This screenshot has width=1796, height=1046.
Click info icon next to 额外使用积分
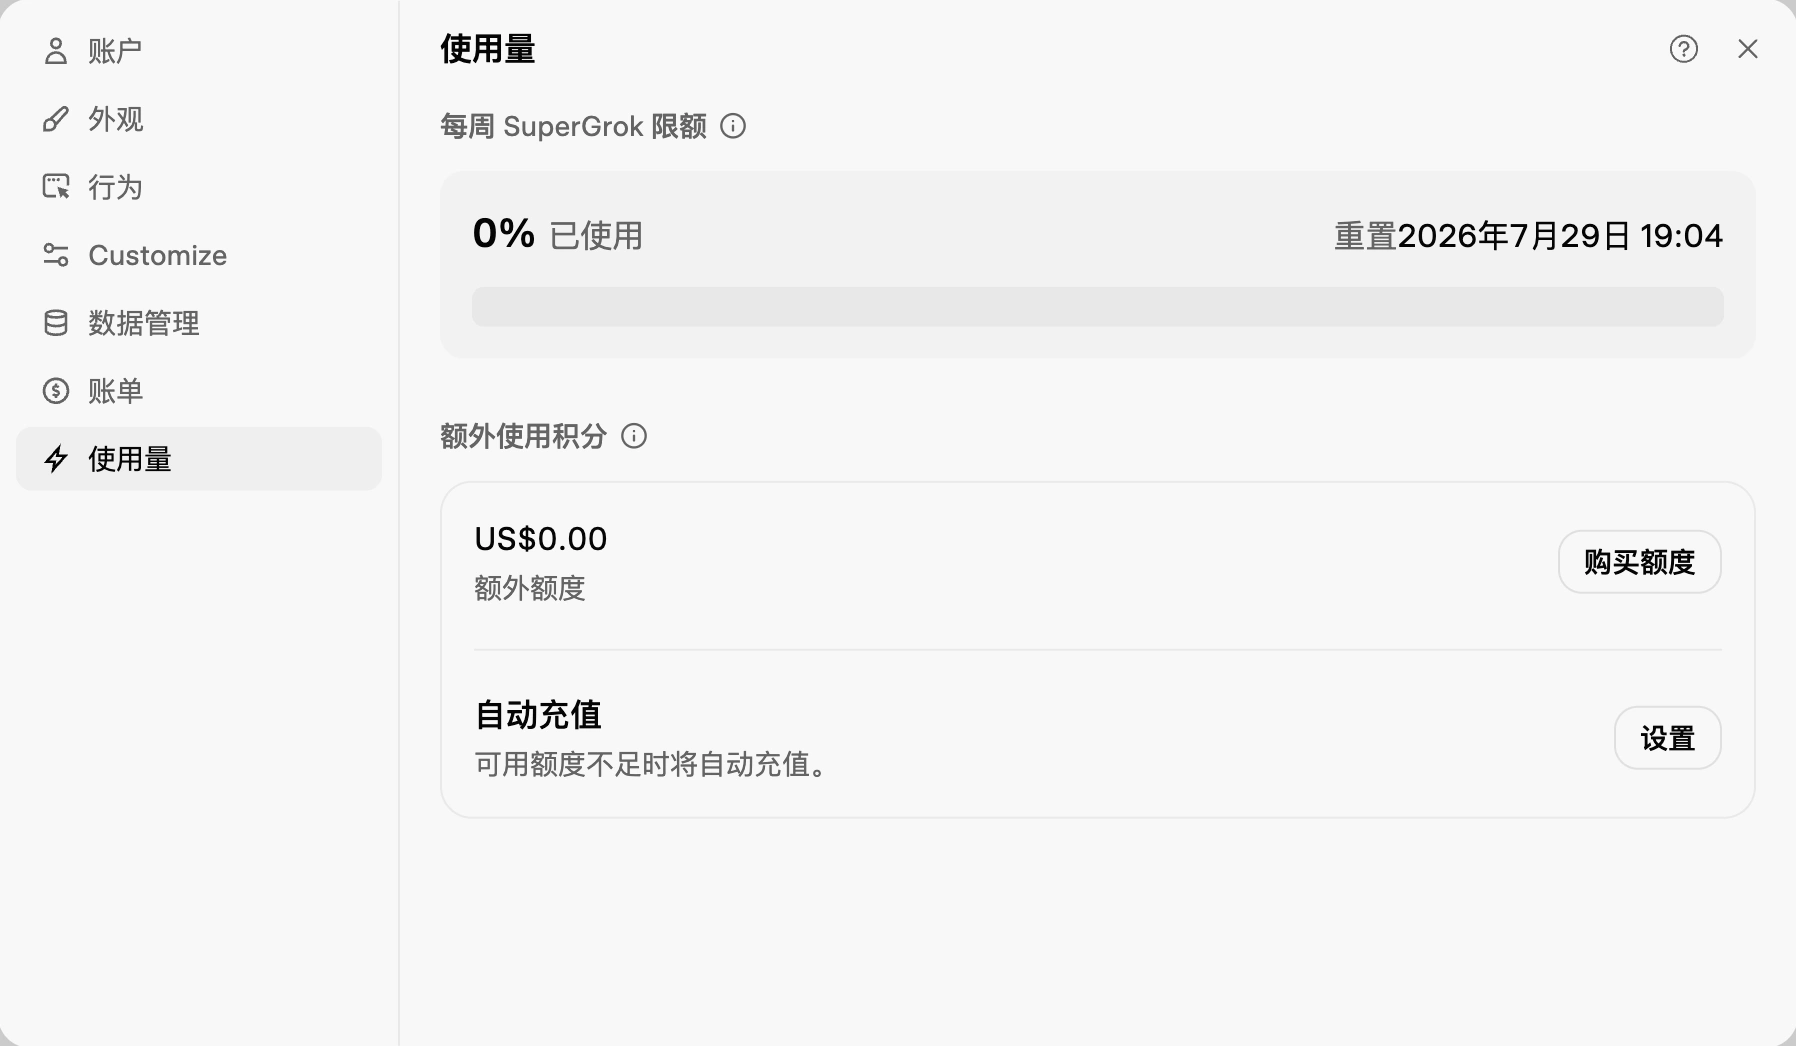[634, 436]
